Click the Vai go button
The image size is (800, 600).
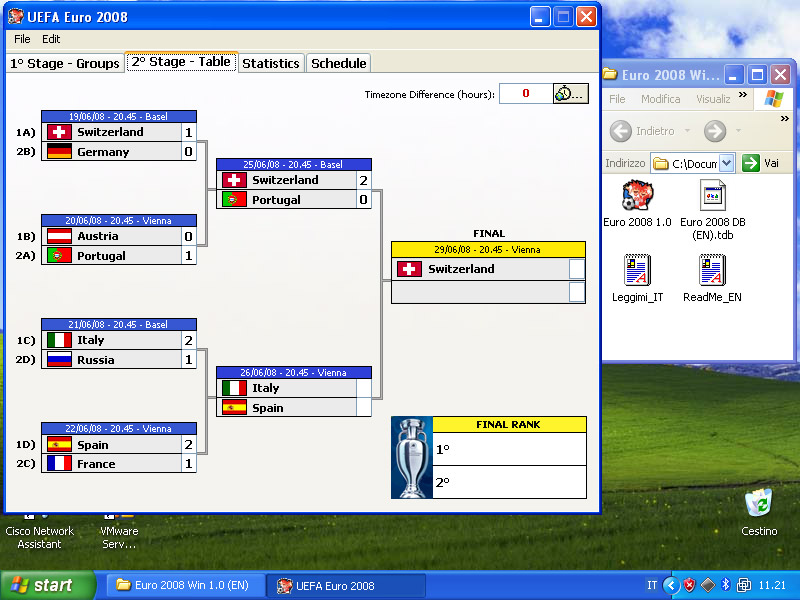tap(761, 163)
